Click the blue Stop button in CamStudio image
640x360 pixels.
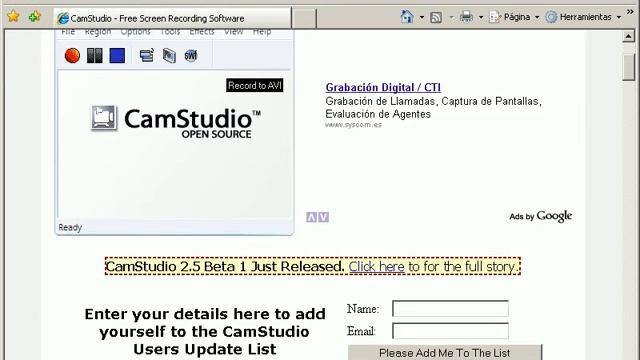117,56
